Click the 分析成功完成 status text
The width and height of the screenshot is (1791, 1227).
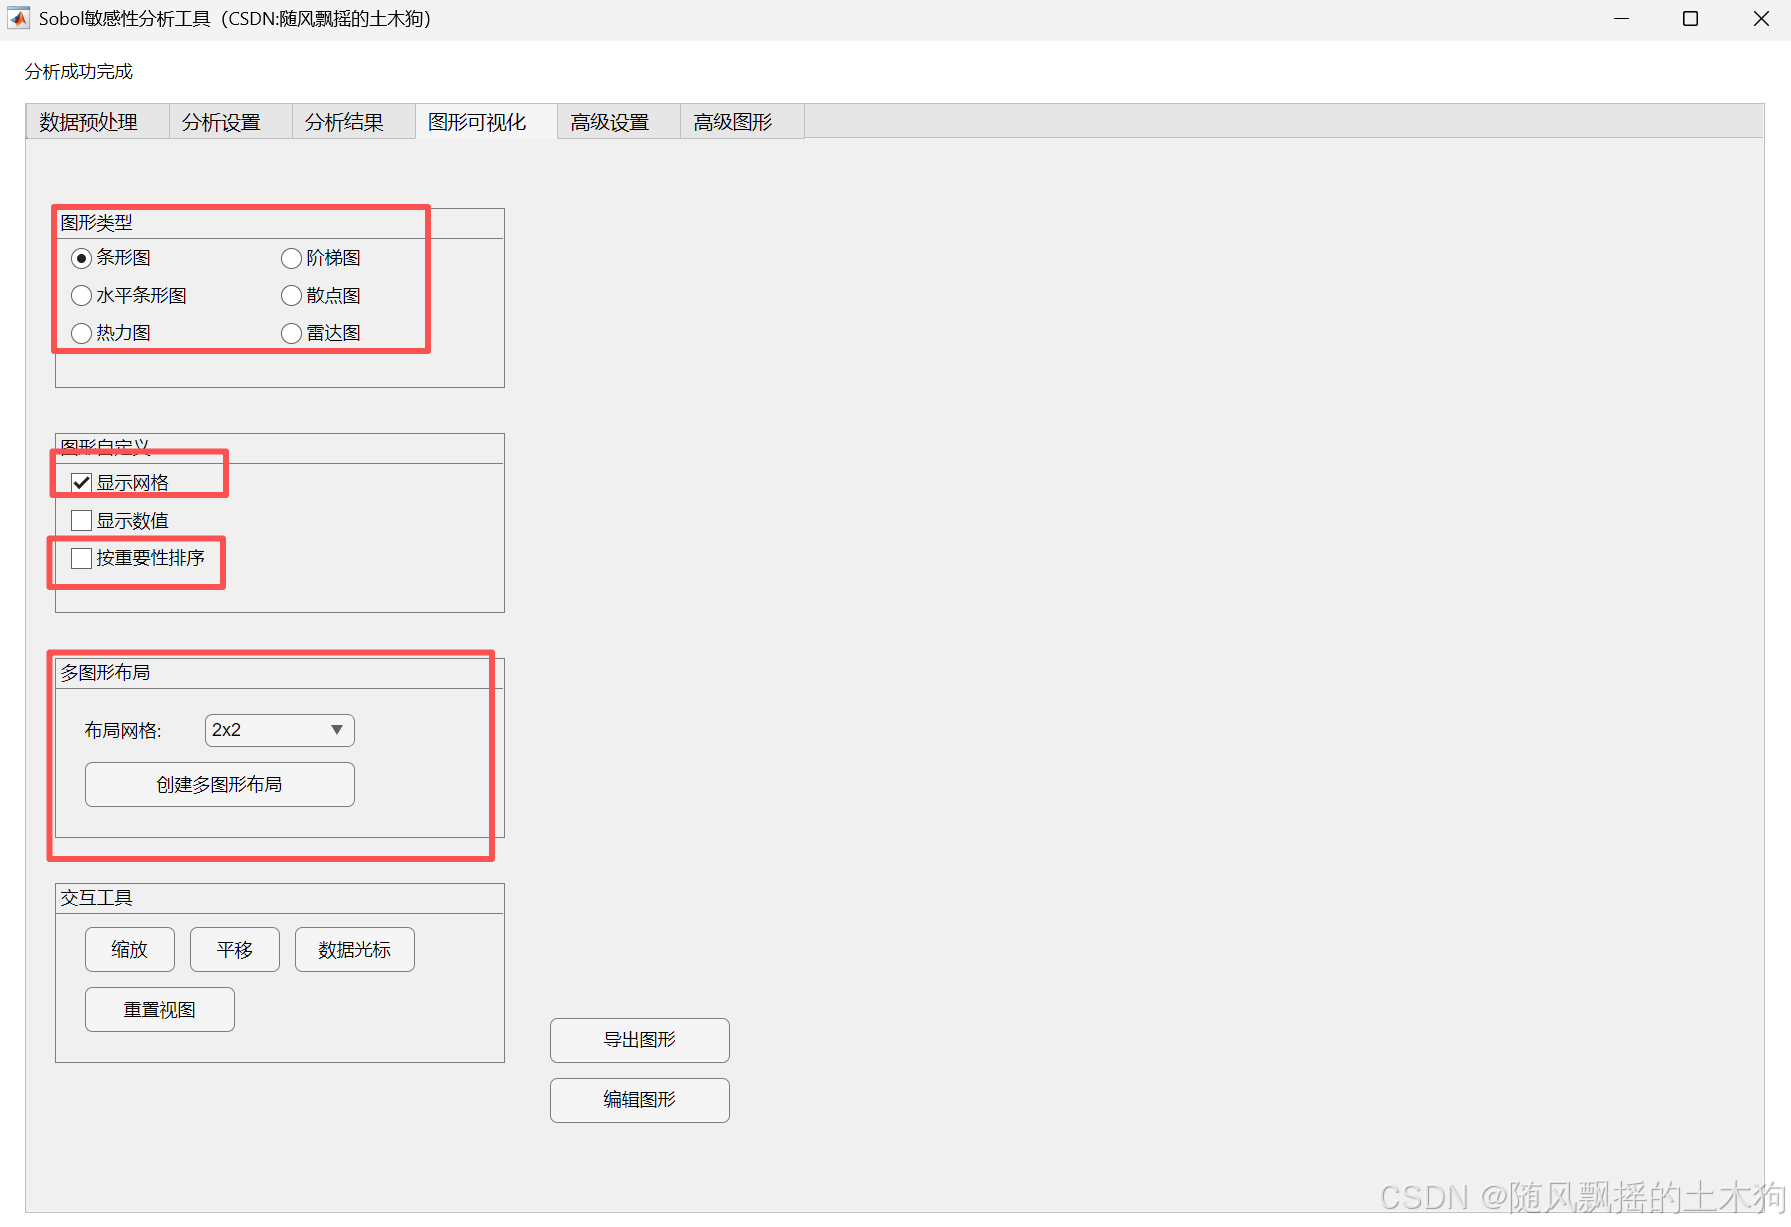click(79, 72)
